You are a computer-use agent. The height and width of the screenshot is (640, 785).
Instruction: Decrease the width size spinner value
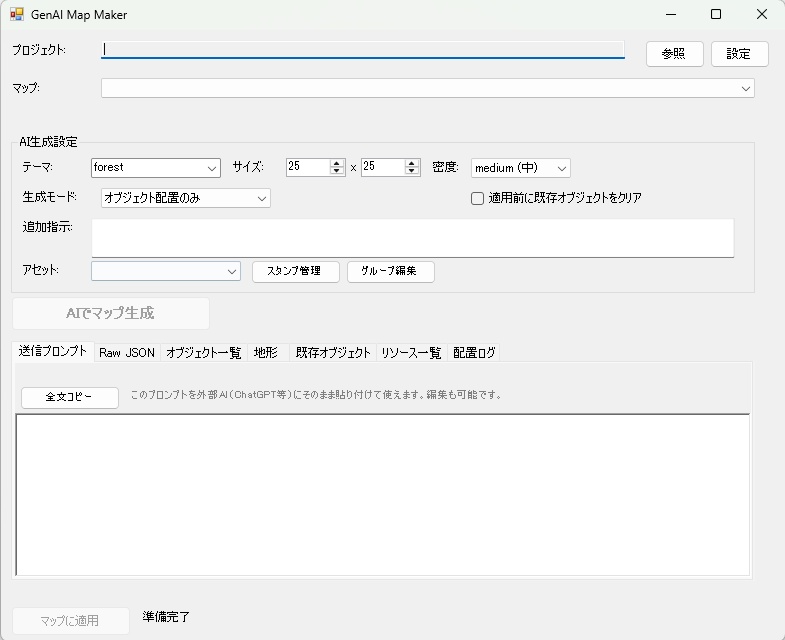(x=336, y=171)
